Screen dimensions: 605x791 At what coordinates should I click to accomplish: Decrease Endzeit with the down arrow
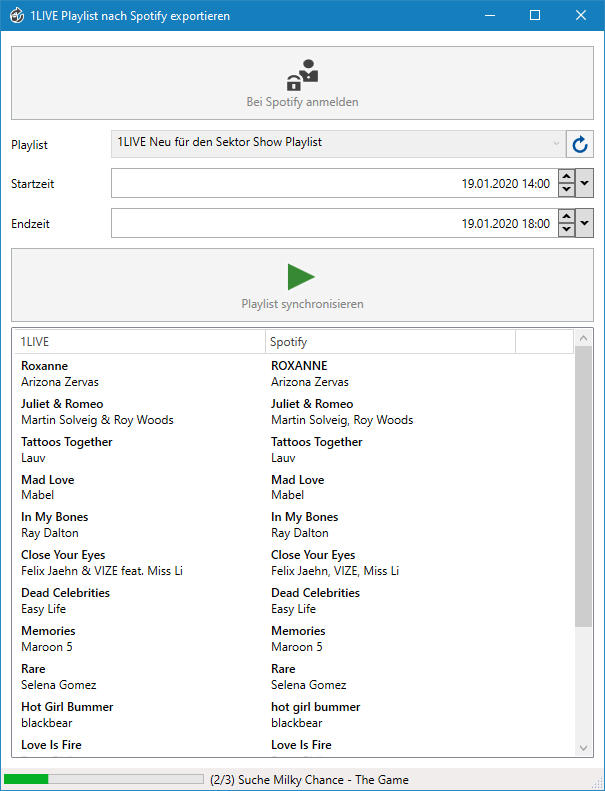pos(567,230)
